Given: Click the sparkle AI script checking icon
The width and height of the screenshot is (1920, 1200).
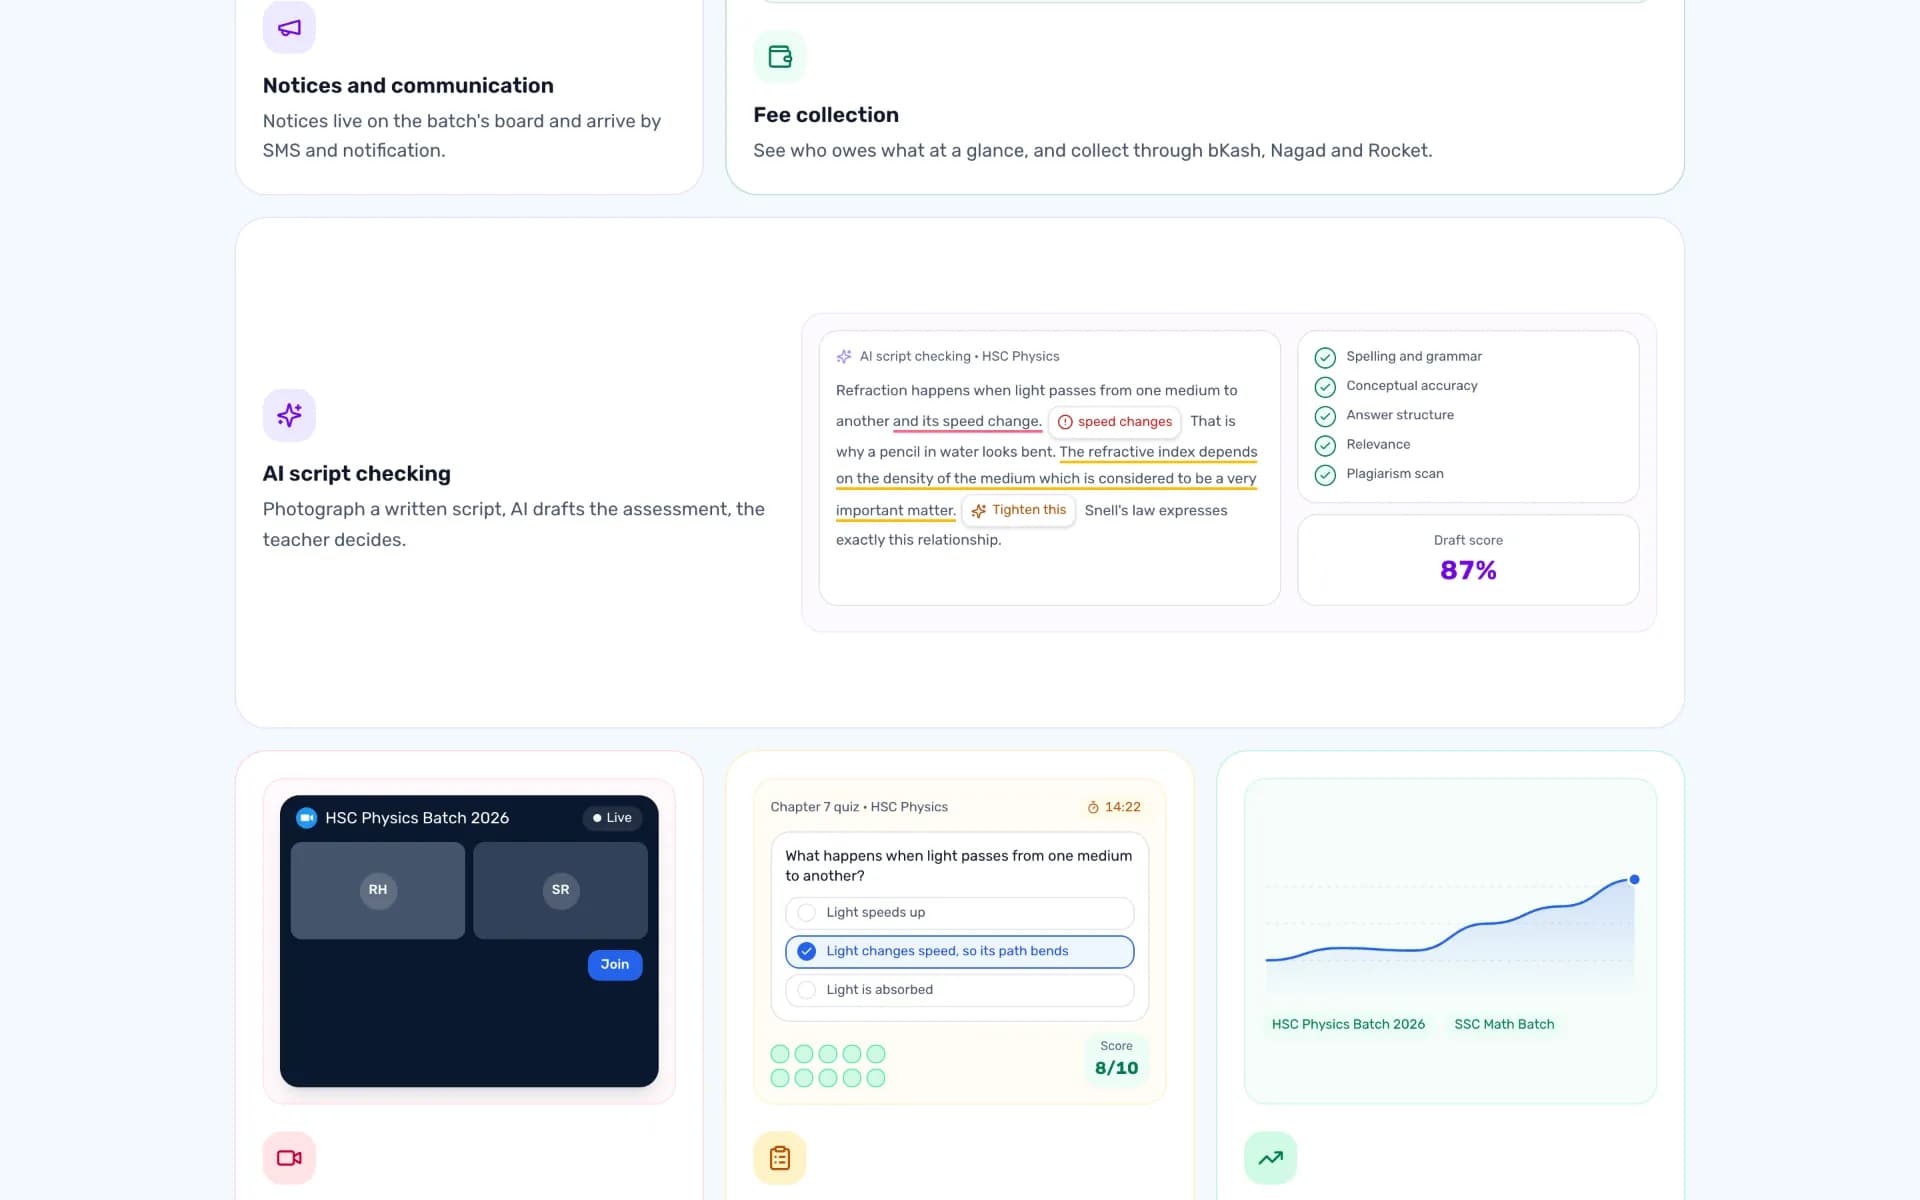Looking at the screenshot, I should click(289, 415).
